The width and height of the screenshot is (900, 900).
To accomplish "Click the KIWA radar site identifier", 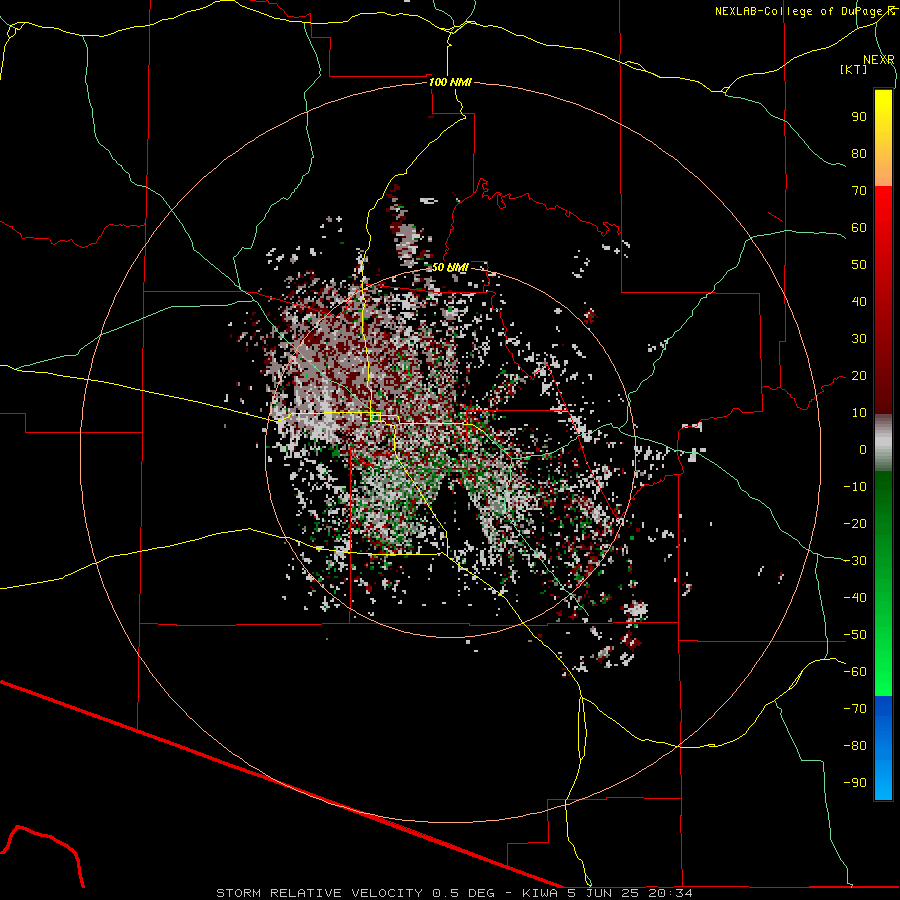I will [x=540, y=893].
